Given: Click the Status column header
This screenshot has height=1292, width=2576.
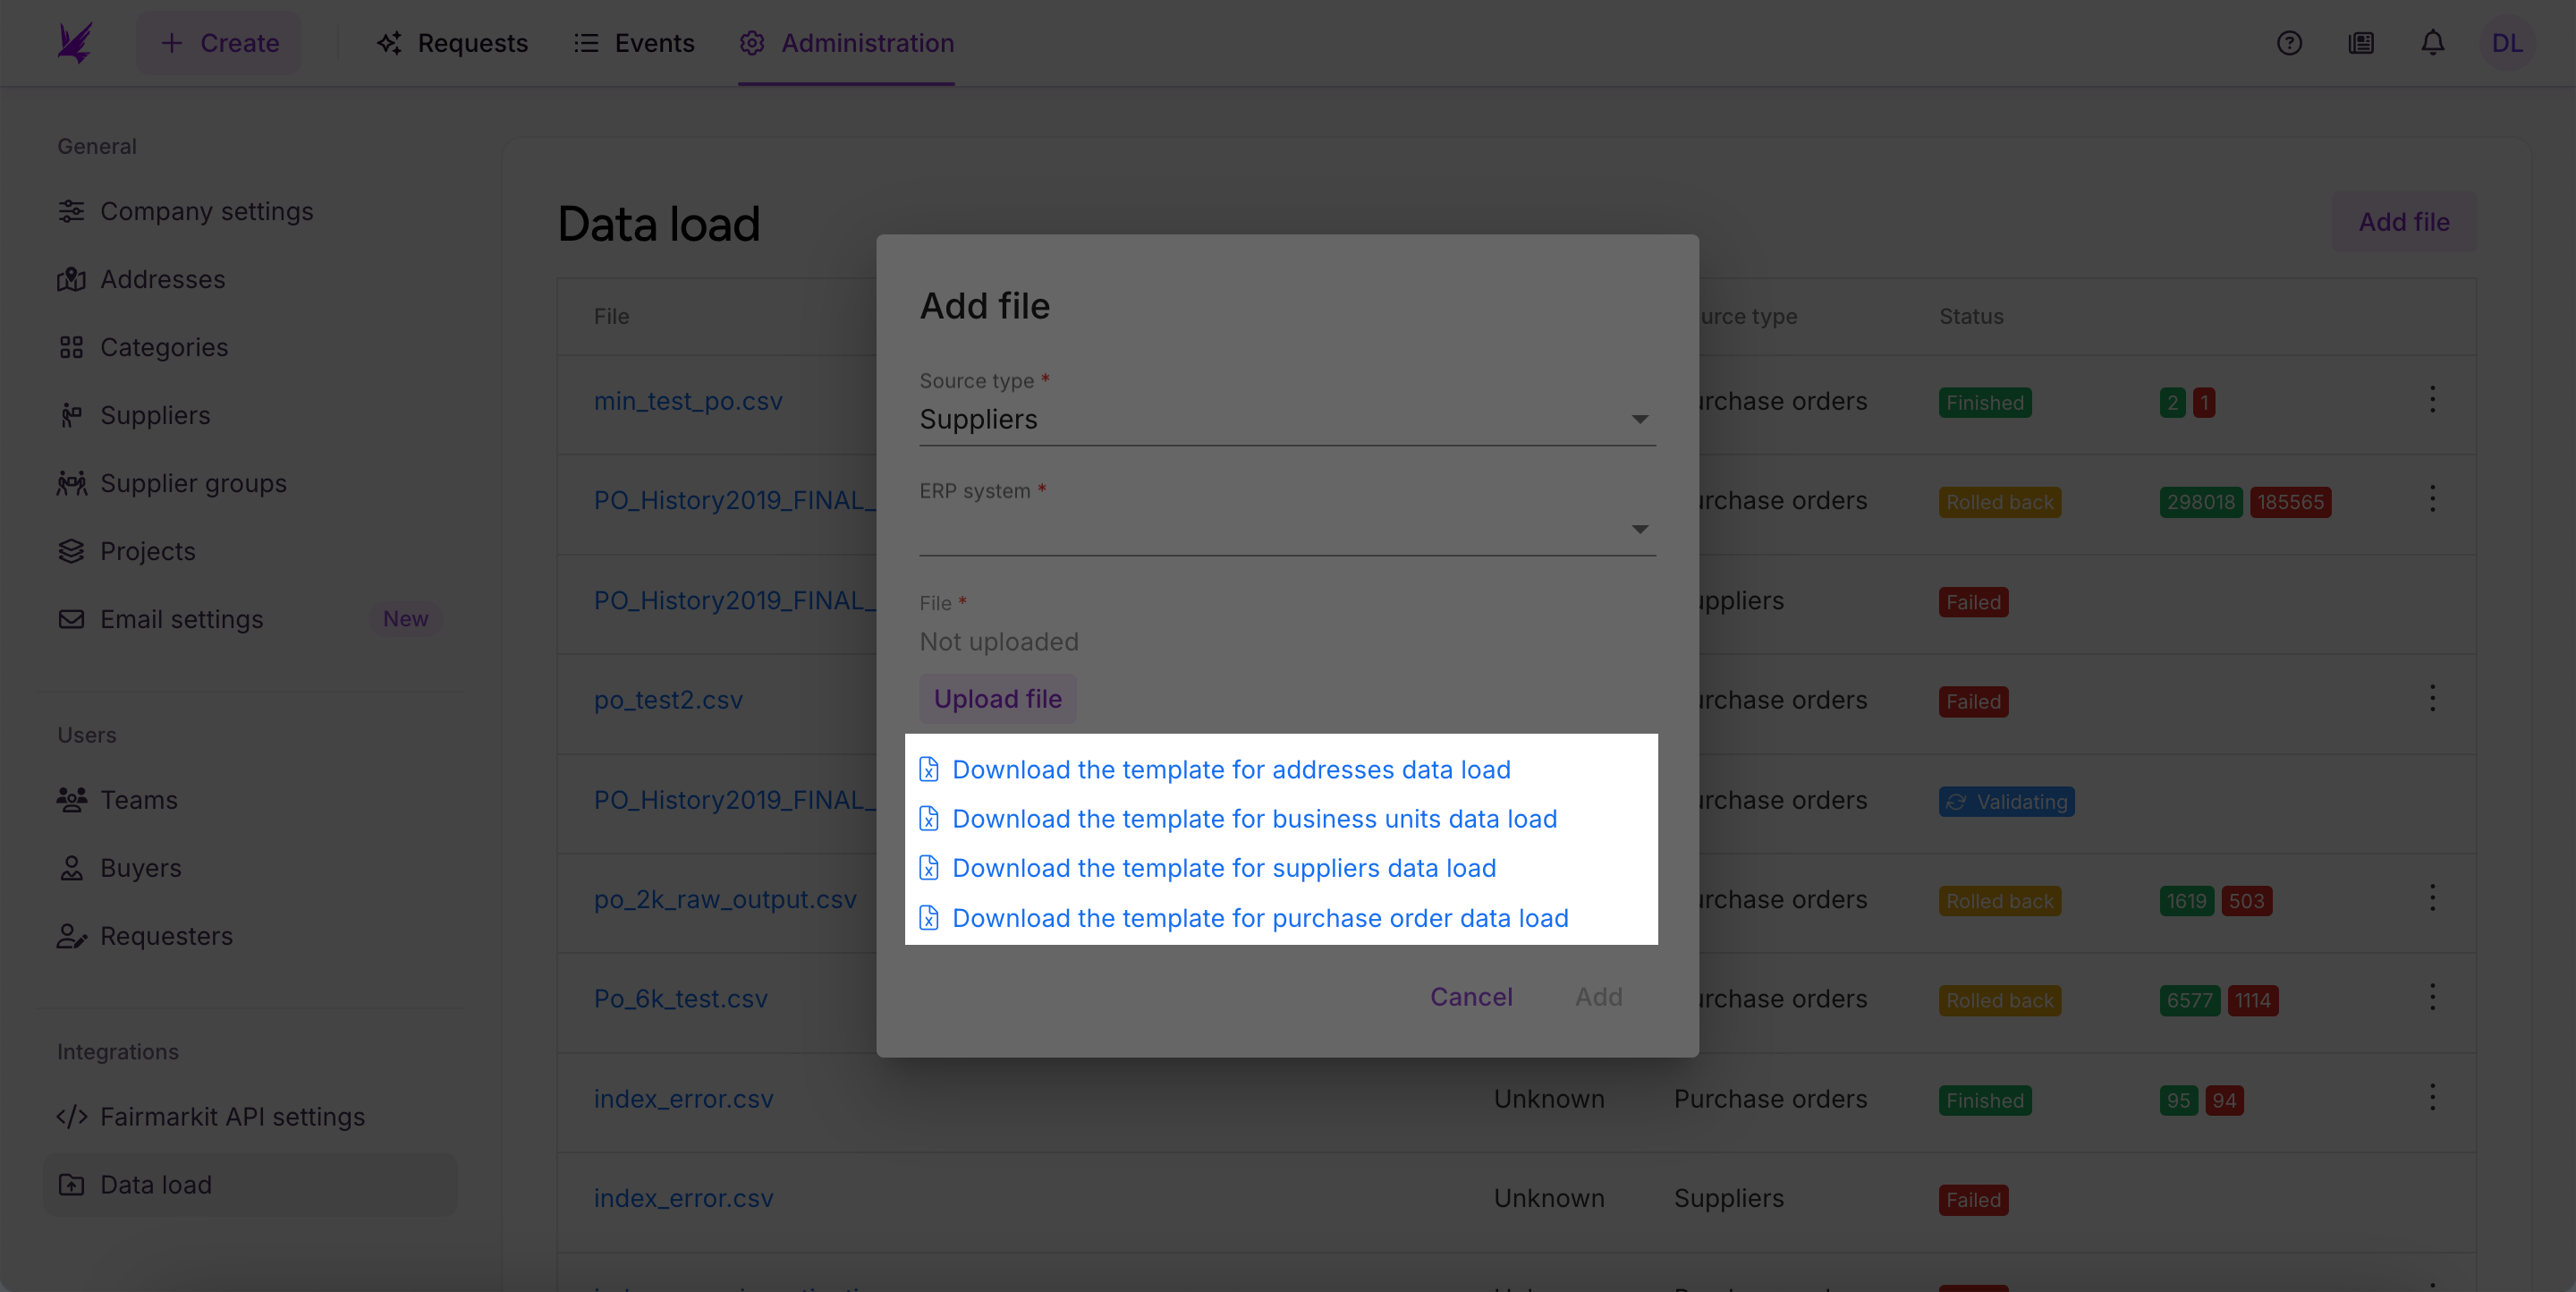Looking at the screenshot, I should pos(1971,316).
